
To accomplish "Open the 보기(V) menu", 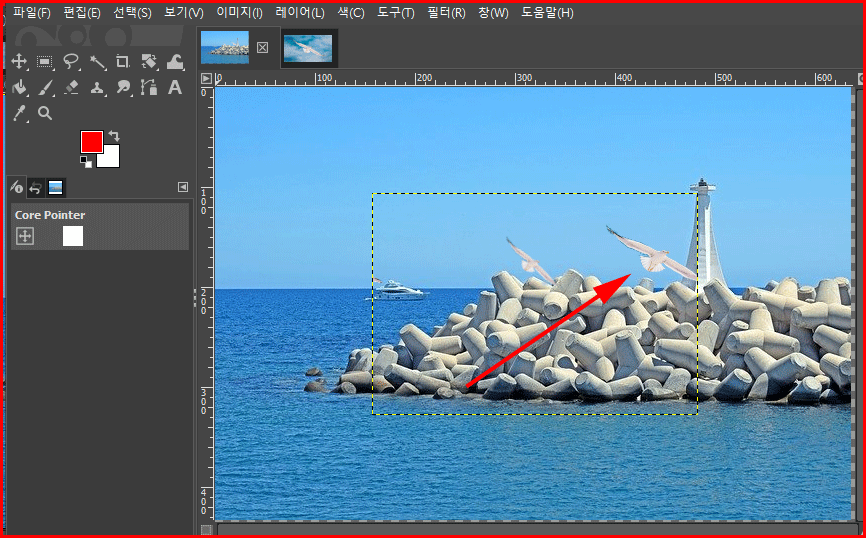I will tap(184, 13).
